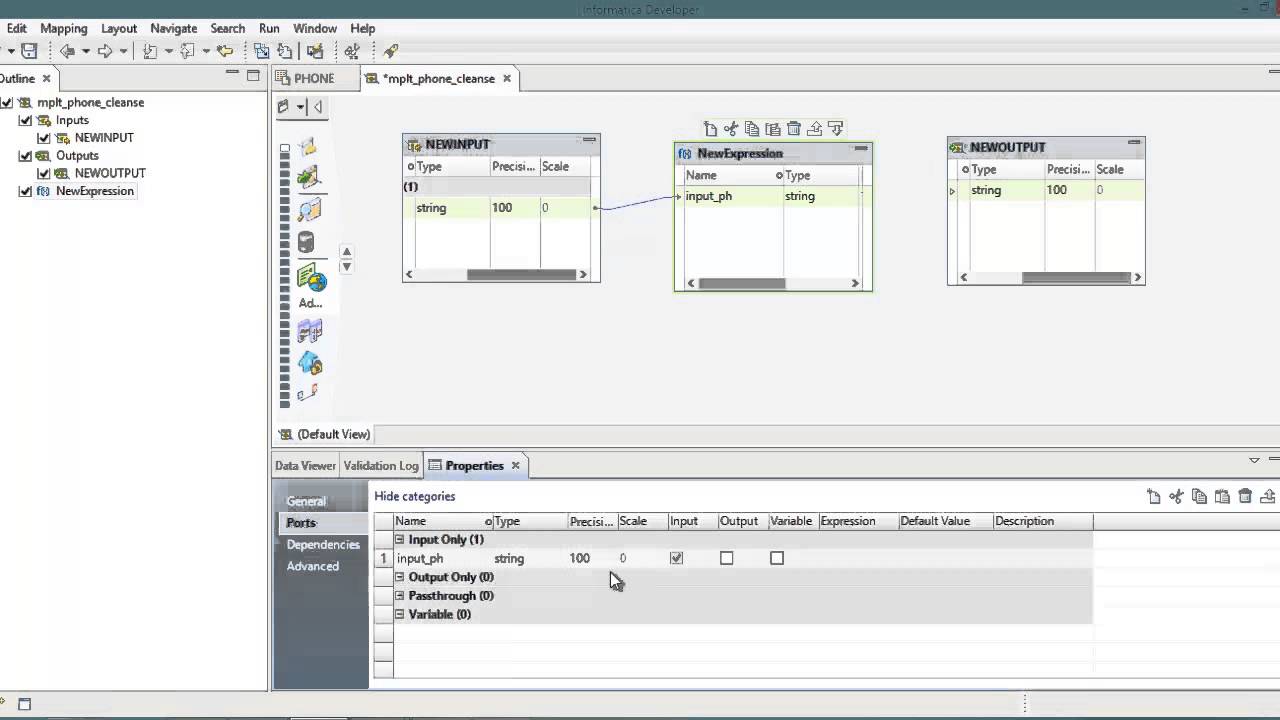The image size is (1280, 720).
Task: Click the palette scroll-down arrow button
Action: coord(346,267)
